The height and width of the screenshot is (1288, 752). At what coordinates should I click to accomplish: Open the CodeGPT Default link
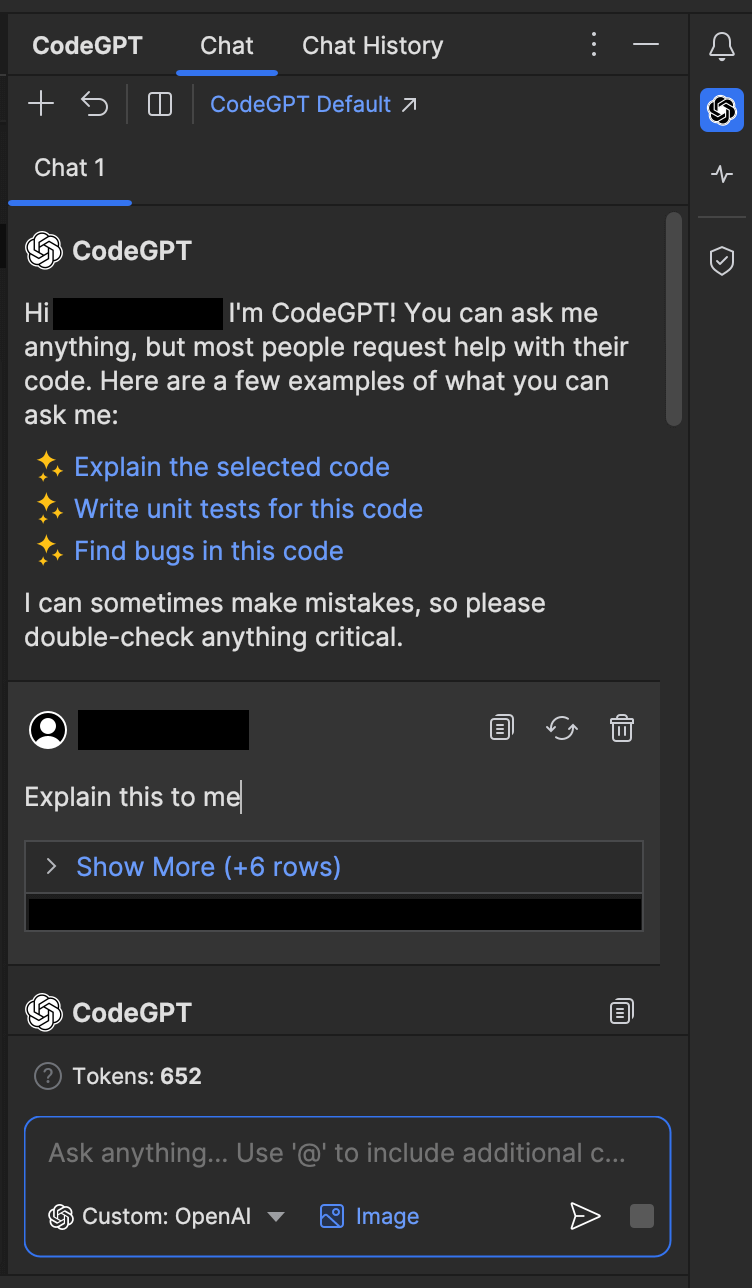[314, 104]
